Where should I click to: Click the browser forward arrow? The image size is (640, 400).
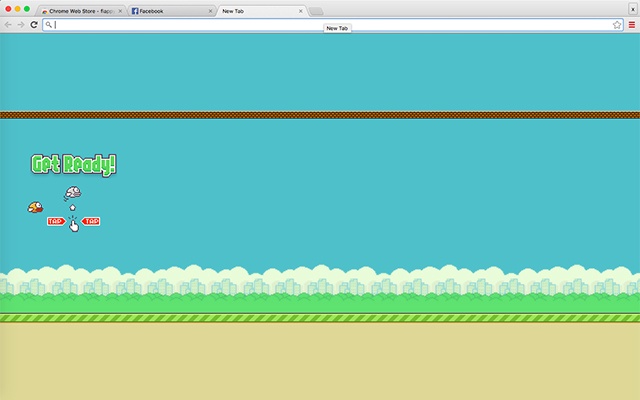(x=21, y=25)
